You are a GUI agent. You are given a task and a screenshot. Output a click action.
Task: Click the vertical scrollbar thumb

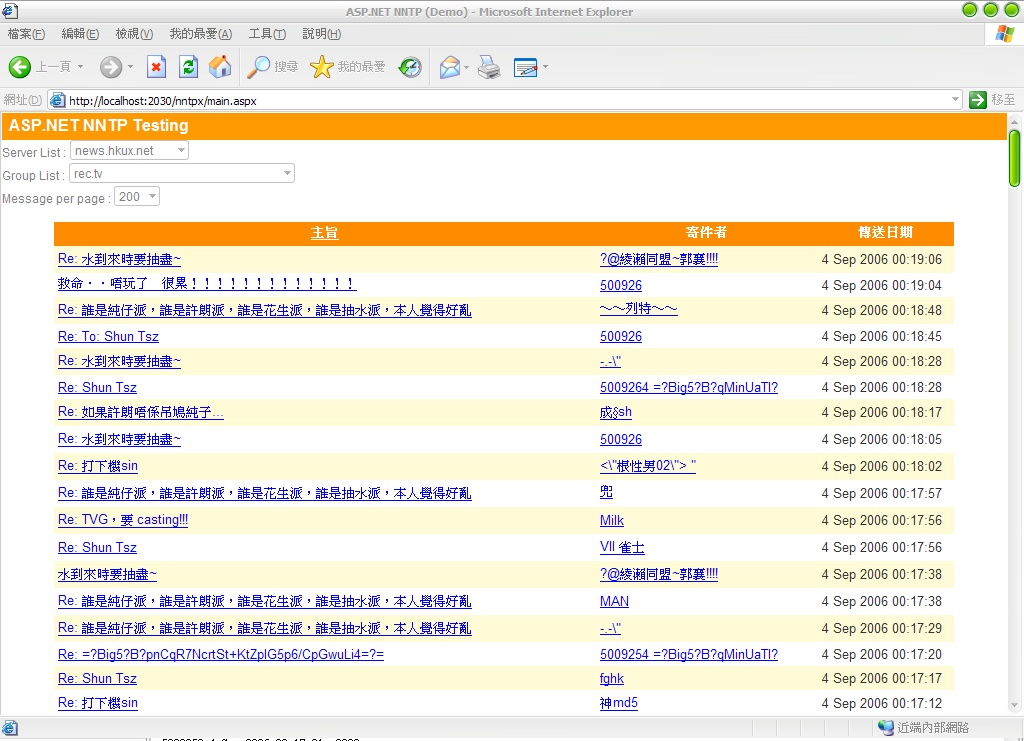click(x=1014, y=159)
